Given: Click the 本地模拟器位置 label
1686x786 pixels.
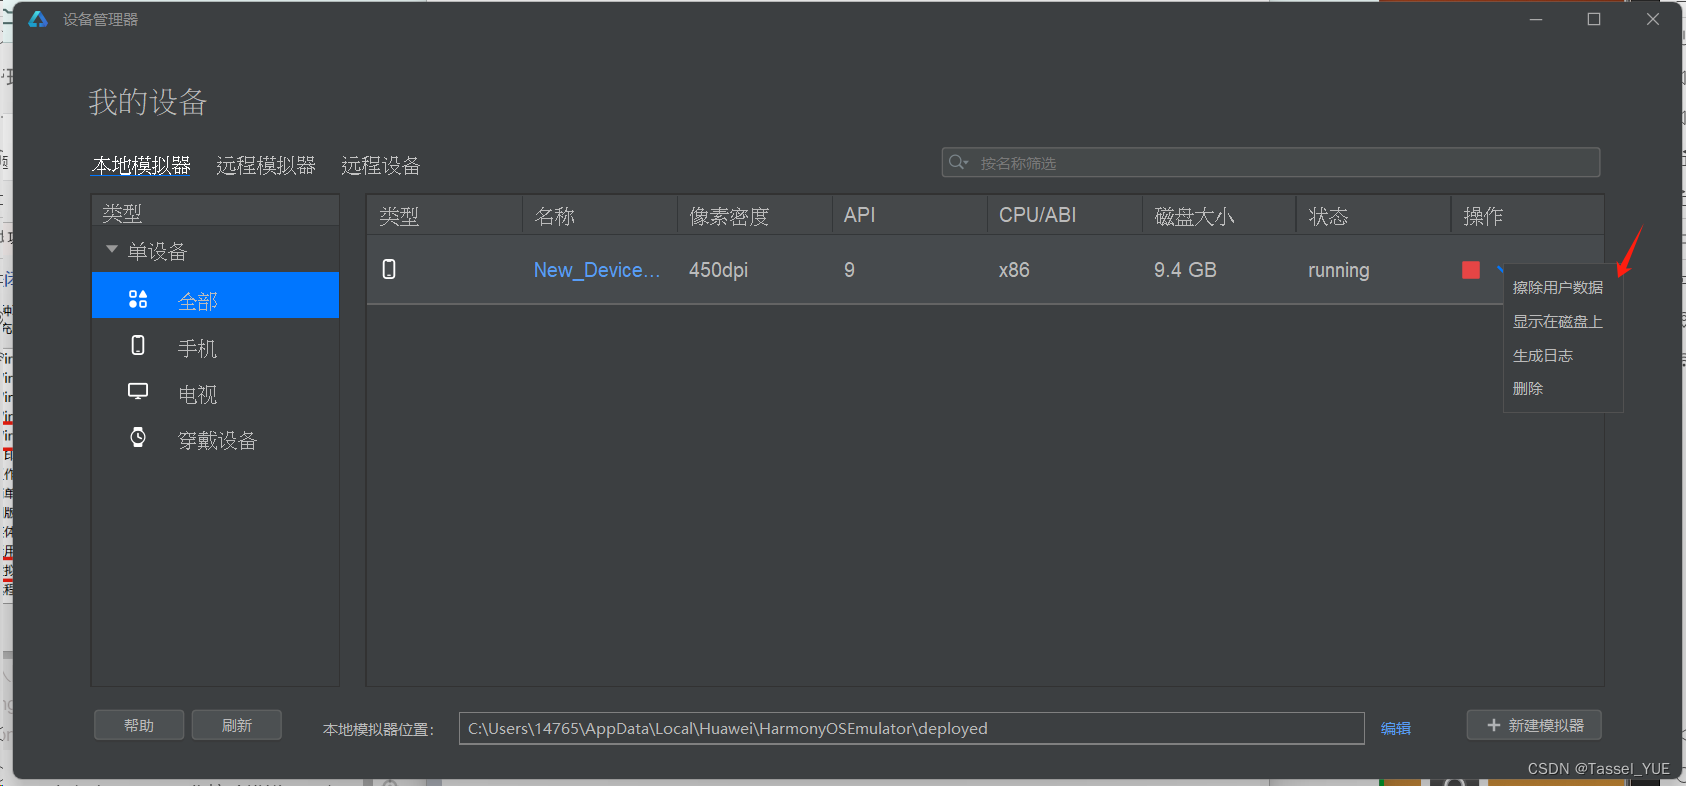Looking at the screenshot, I should click(x=378, y=730).
